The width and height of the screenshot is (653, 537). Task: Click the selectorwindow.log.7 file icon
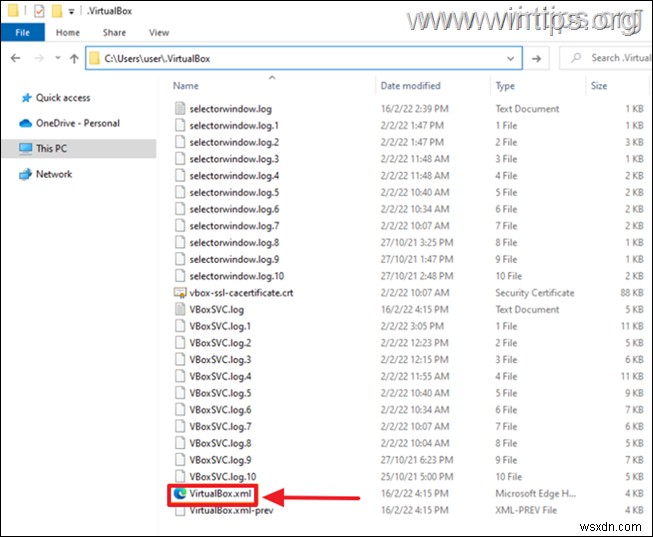click(180, 226)
